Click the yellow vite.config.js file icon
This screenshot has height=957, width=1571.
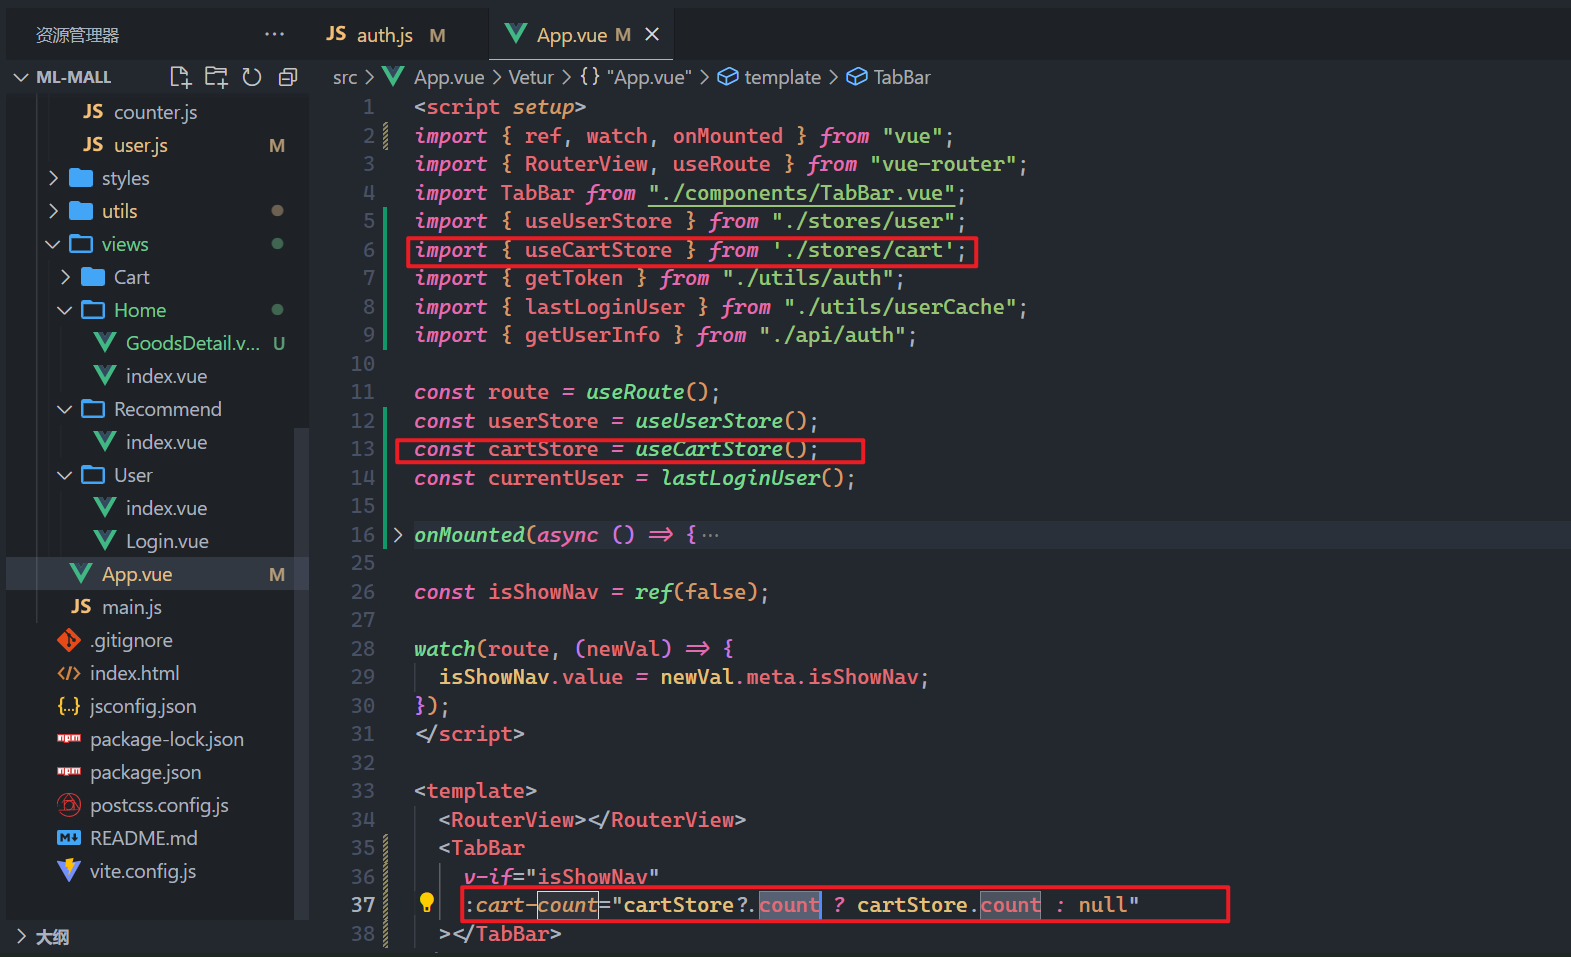point(69,871)
